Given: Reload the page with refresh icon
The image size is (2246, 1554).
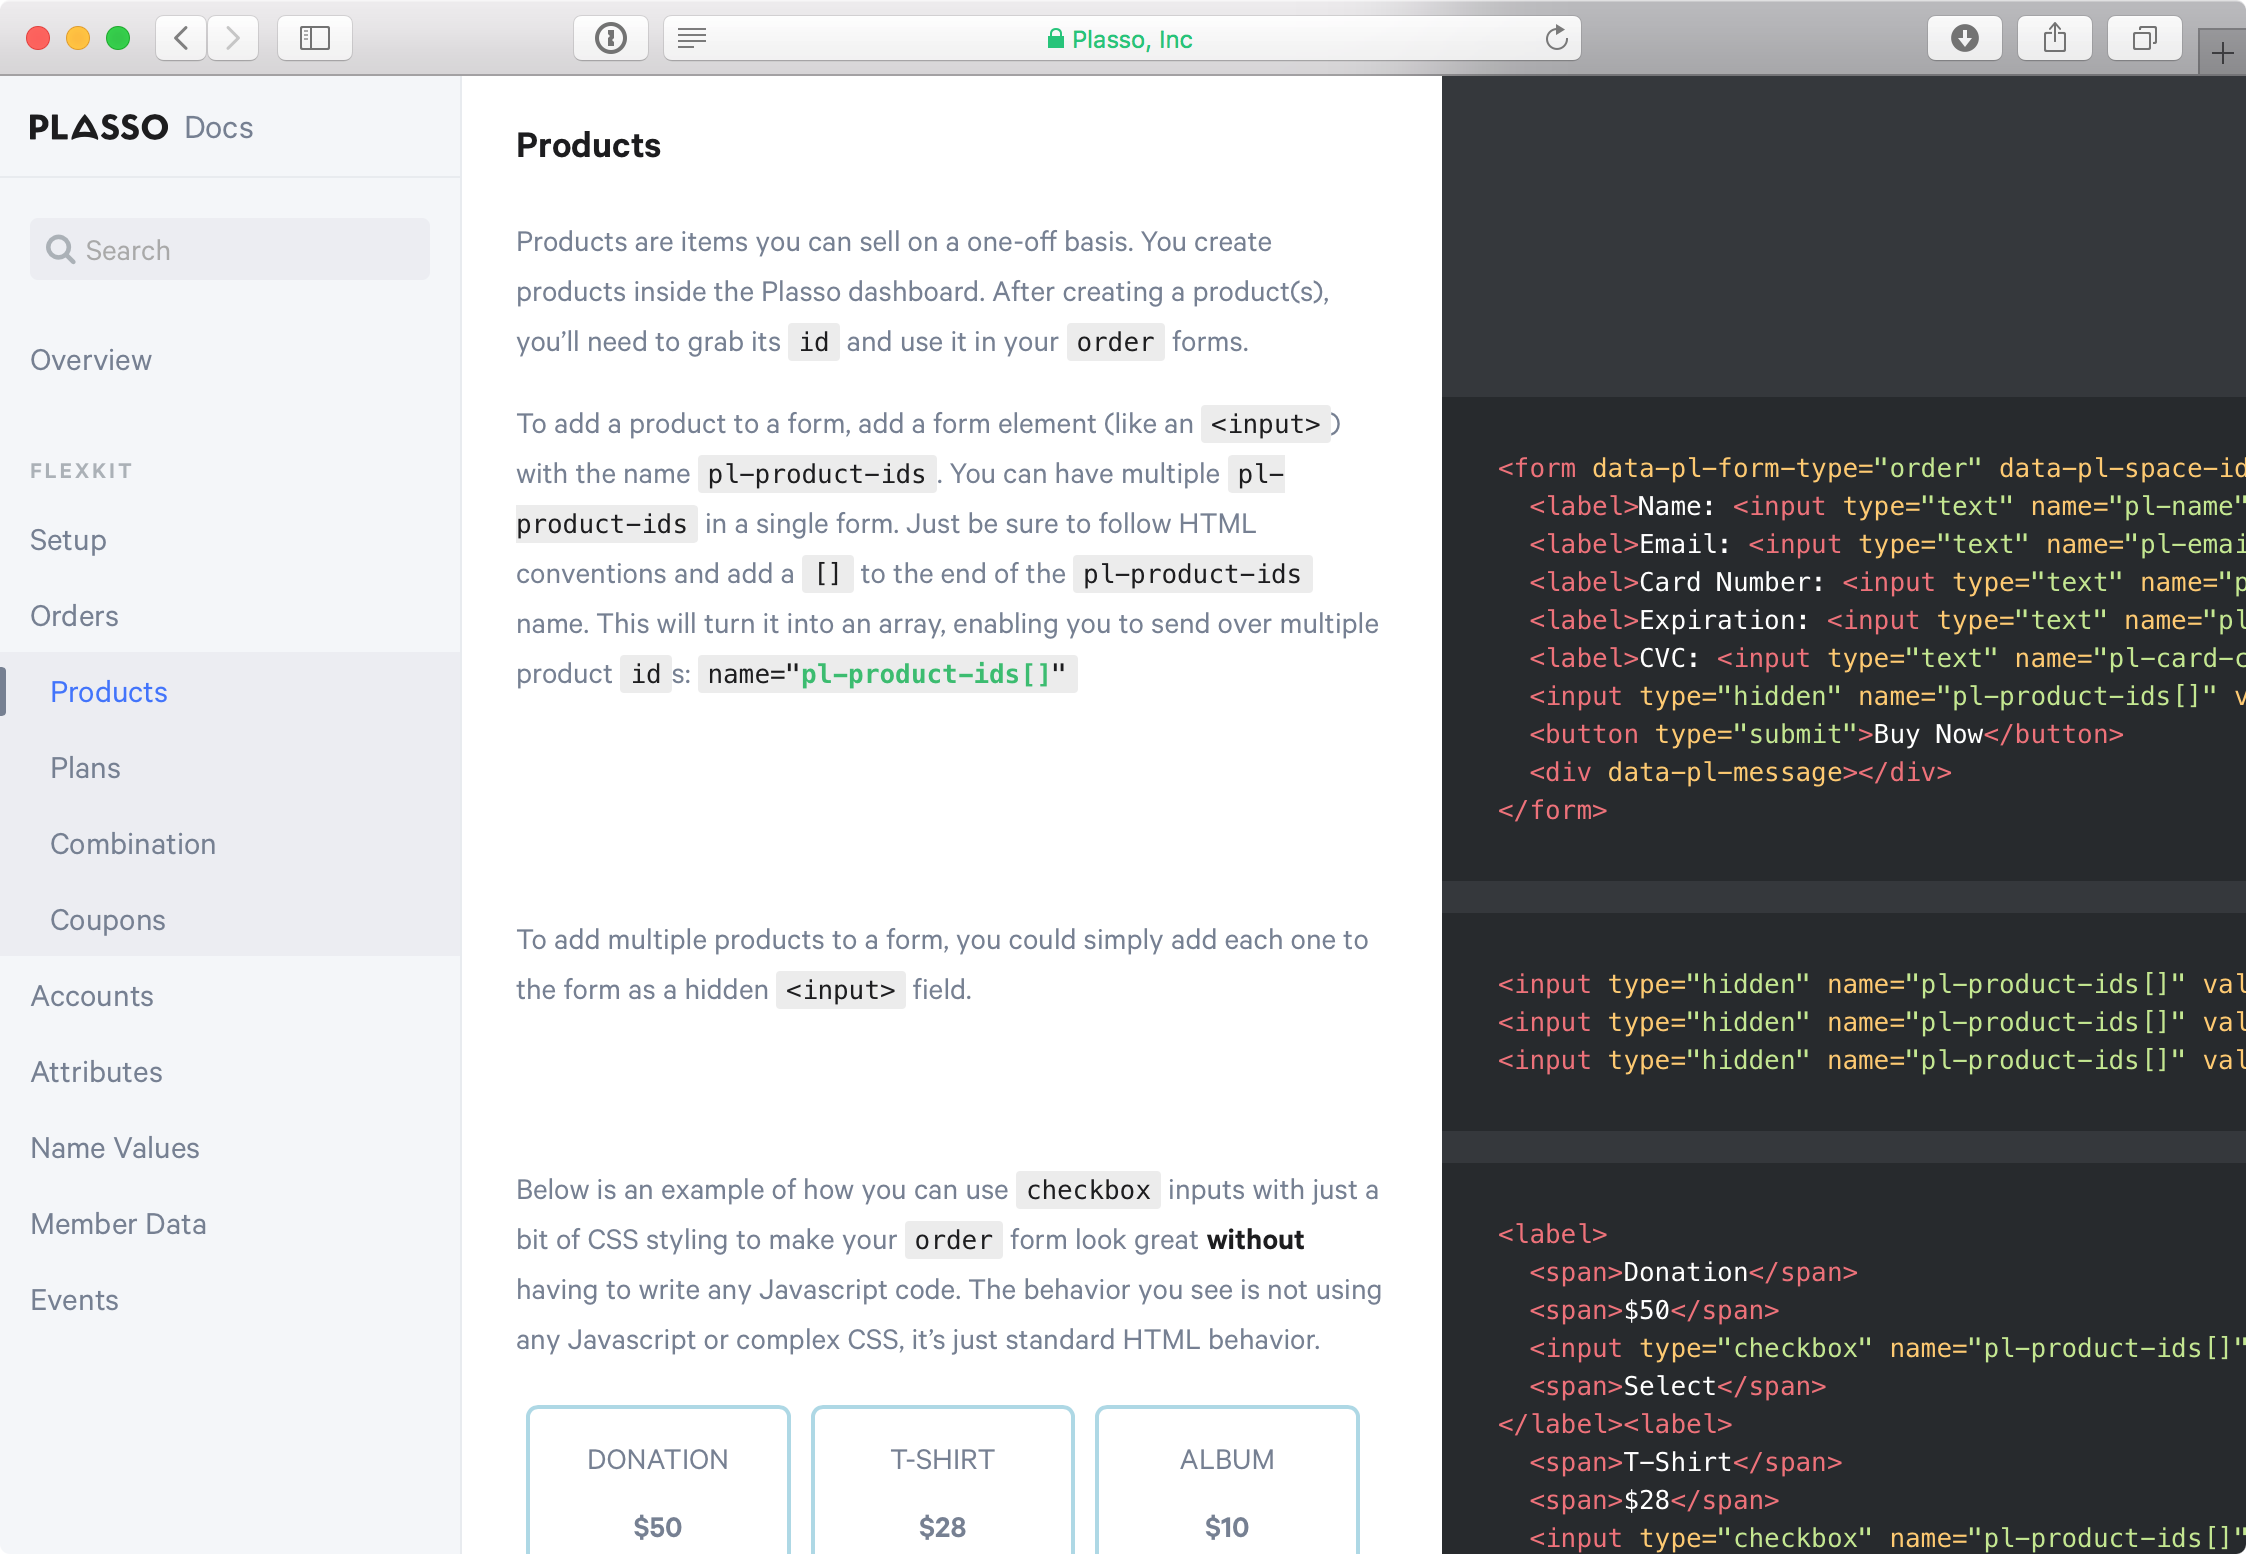Looking at the screenshot, I should tap(1556, 39).
